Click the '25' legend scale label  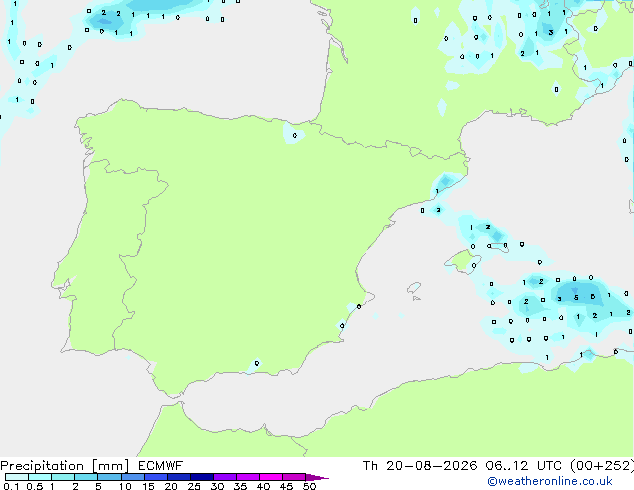[194, 486]
